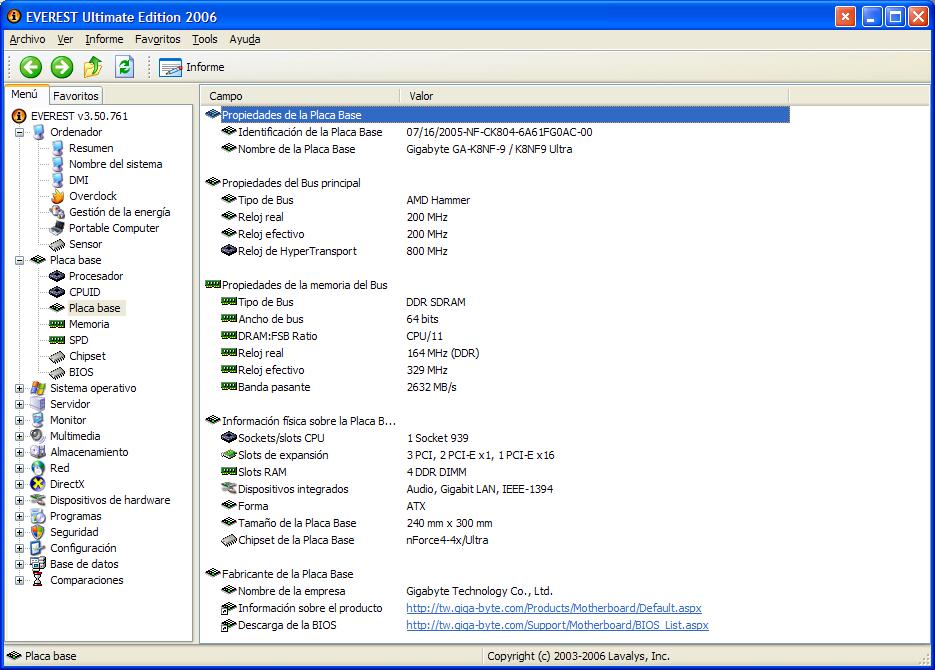Select DMI in the tree
The image size is (935, 670).
79,180
